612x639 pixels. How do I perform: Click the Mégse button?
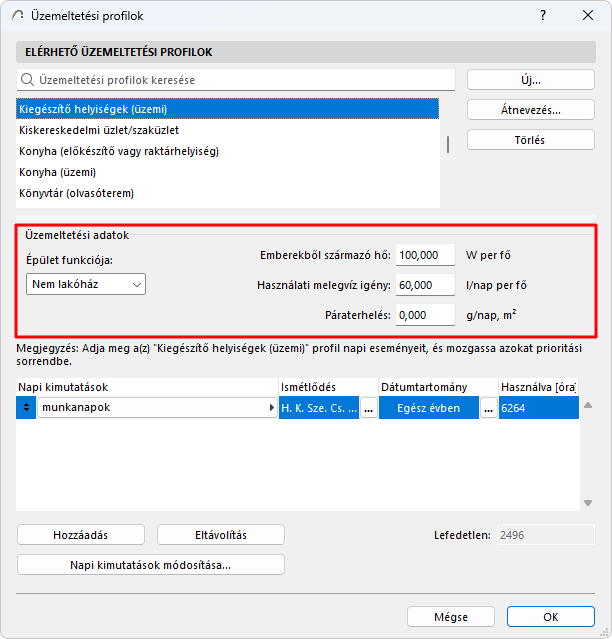[x=451, y=617]
